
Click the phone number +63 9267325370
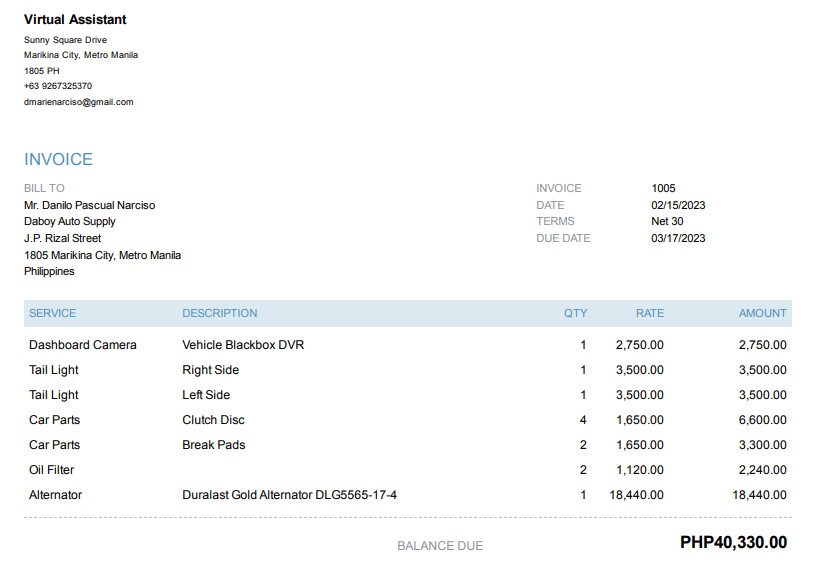click(58, 86)
